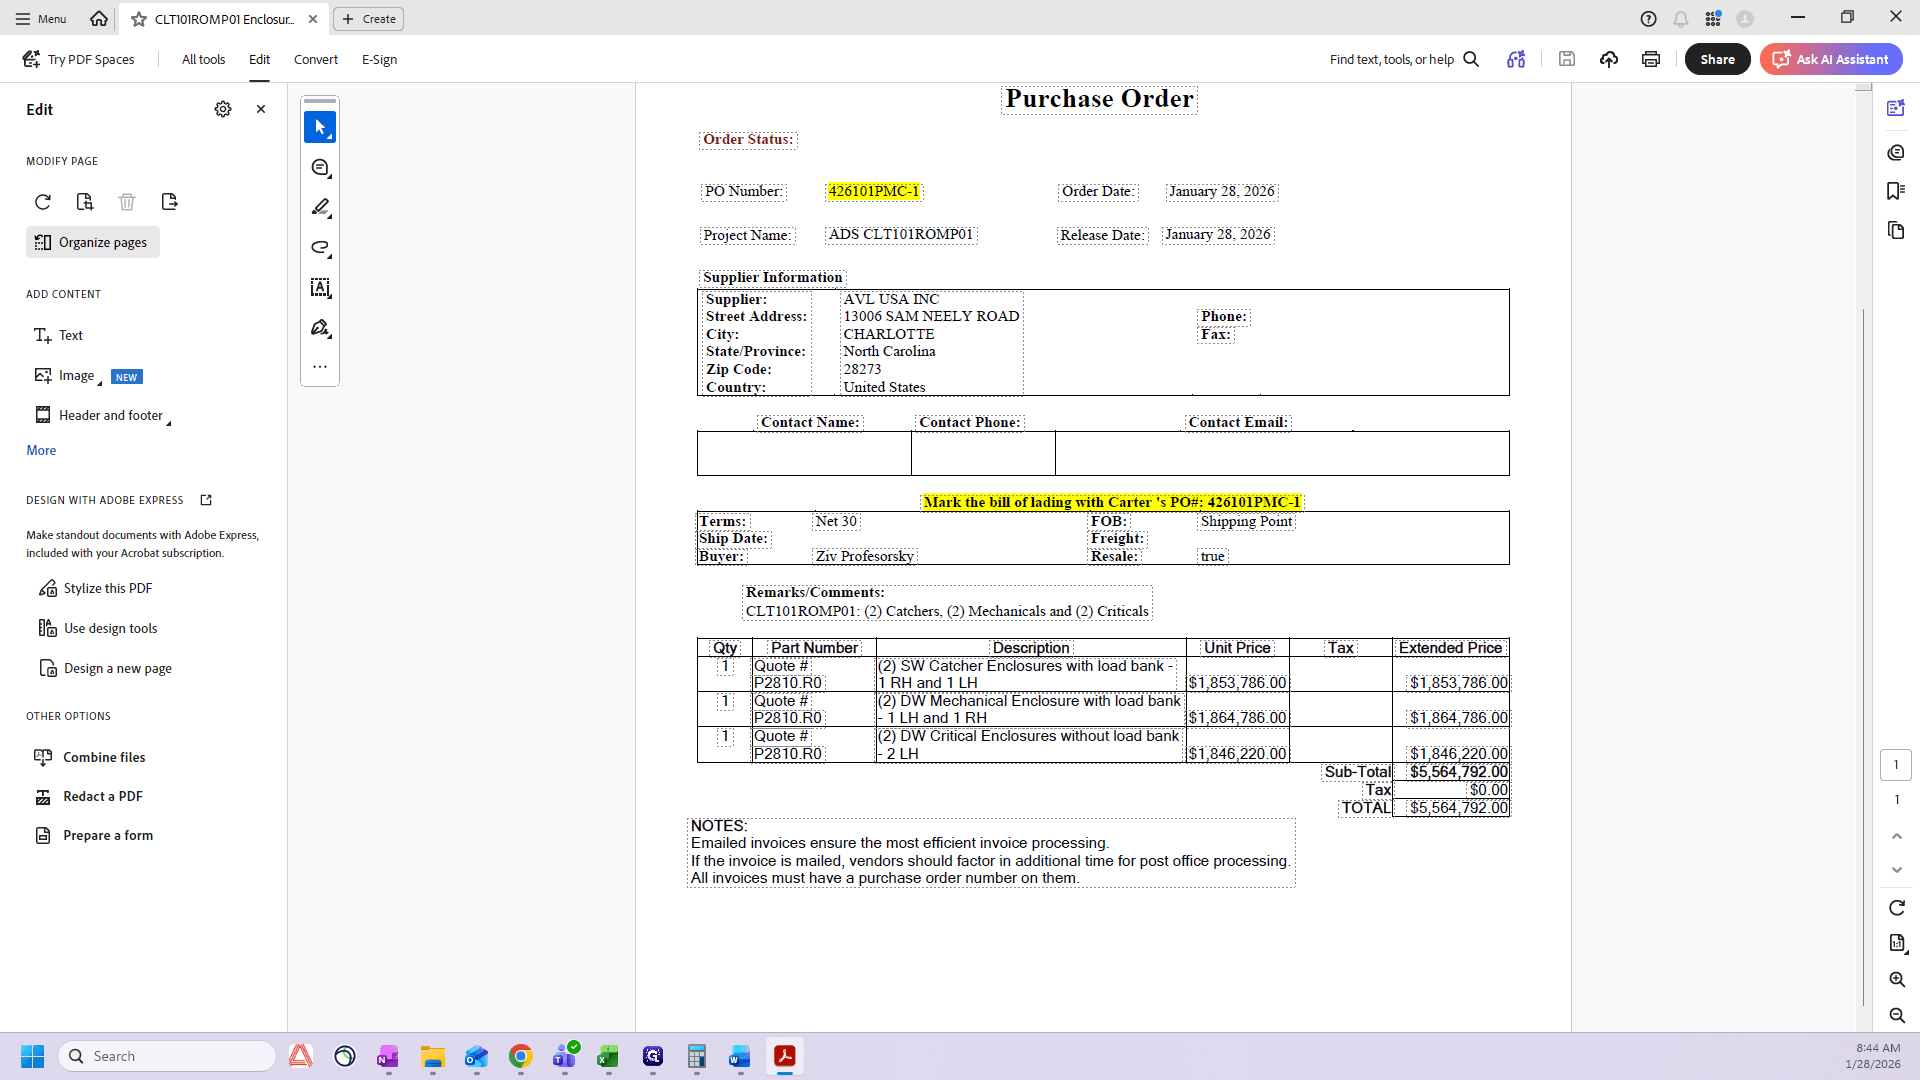Zoom out using minus magnifier
This screenshot has width=1920, height=1080.
[x=1897, y=1015]
